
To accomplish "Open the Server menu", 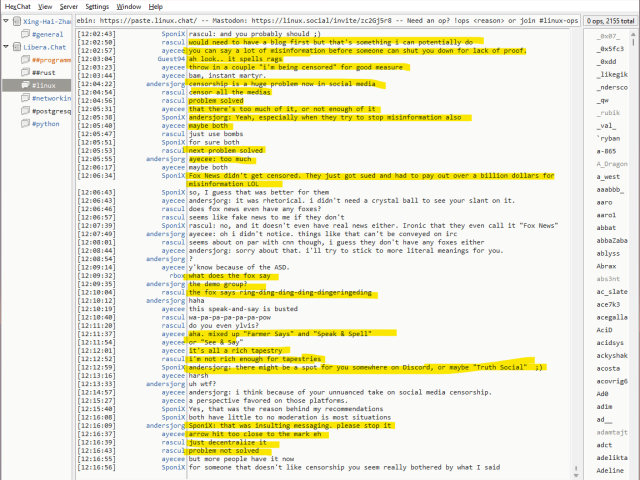I will click(69, 7).
